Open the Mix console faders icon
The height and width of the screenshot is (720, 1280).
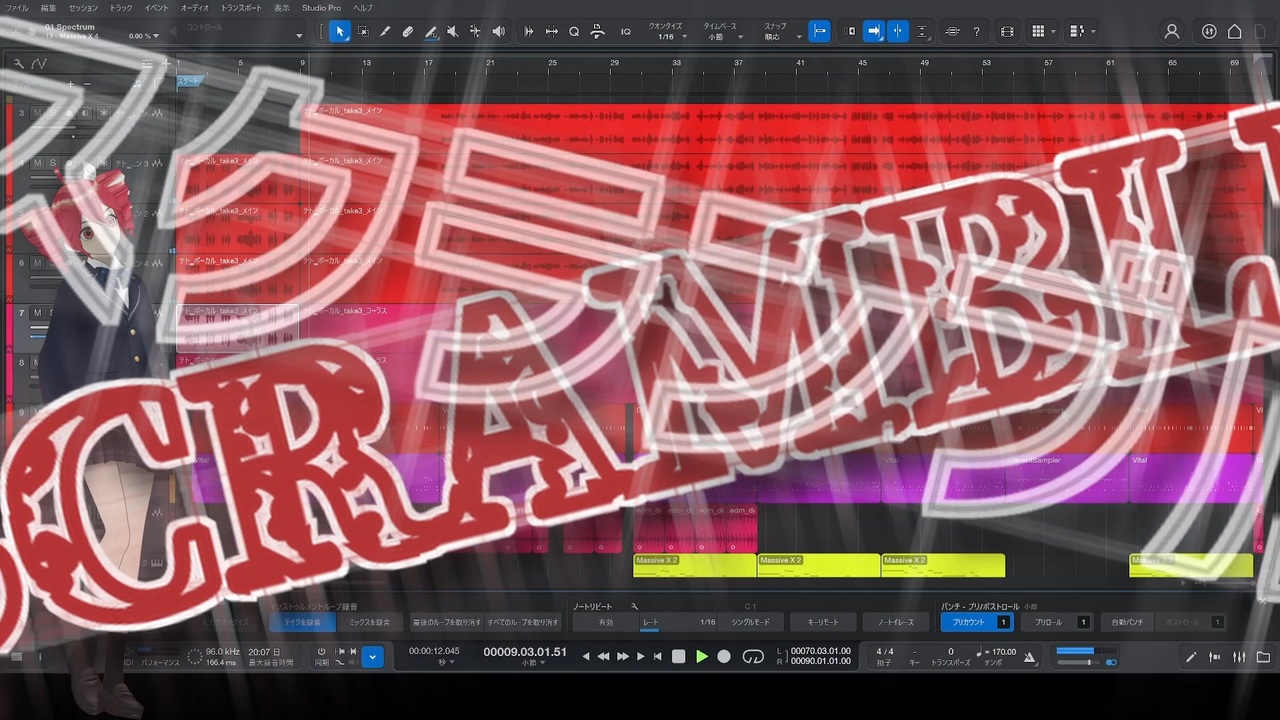[1240, 657]
